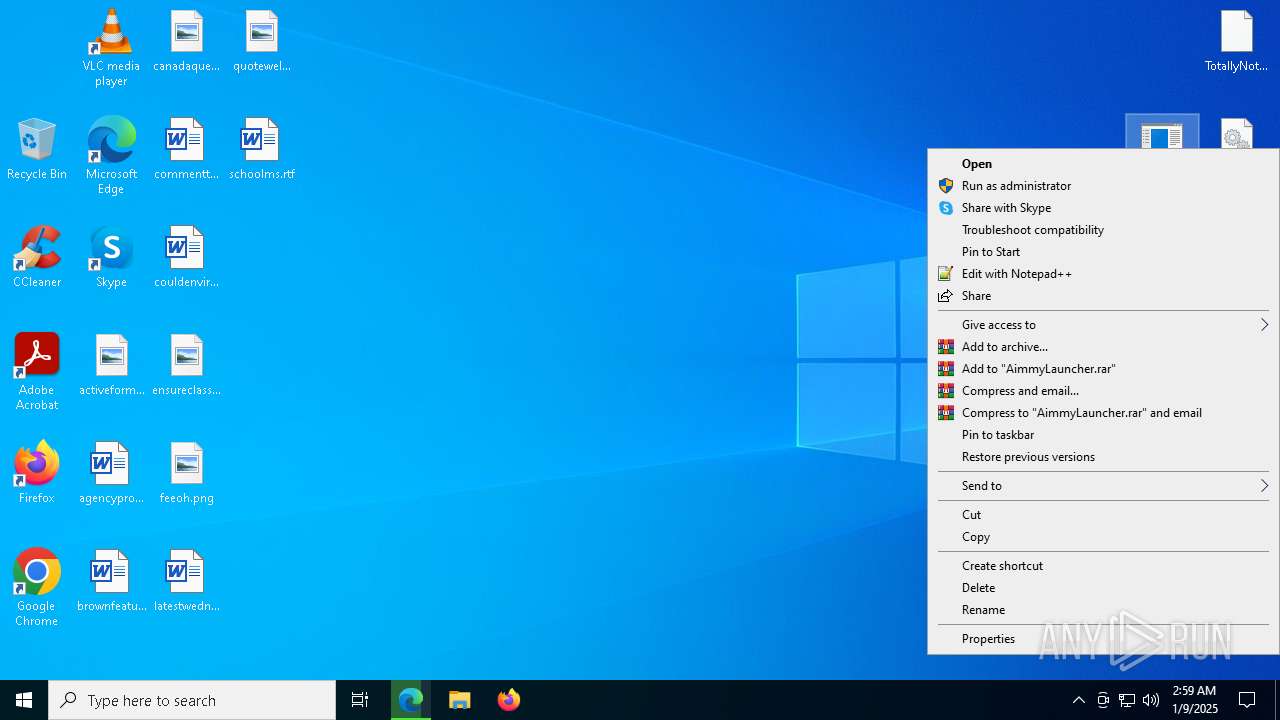This screenshot has height=720, width=1280.
Task: Click the taskbar search box
Action: click(192, 700)
